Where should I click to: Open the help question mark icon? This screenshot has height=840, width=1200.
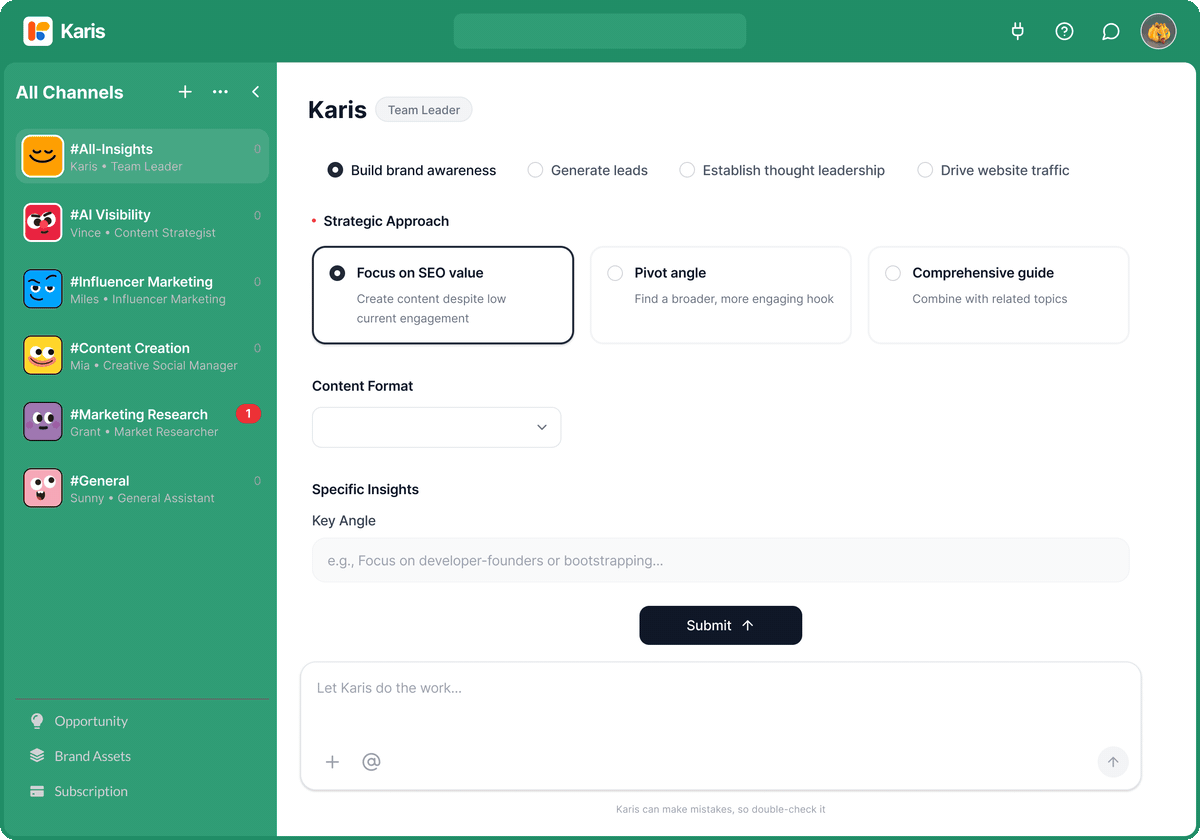[1064, 31]
